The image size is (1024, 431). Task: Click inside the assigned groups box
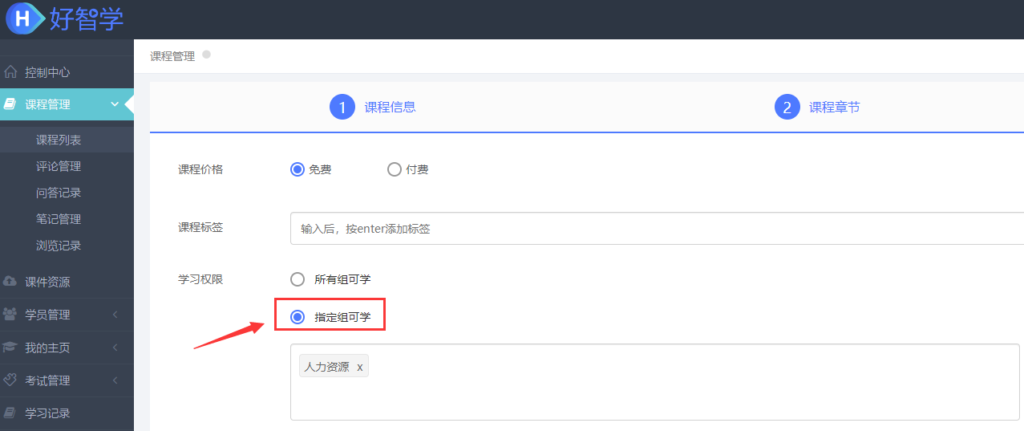pos(655,382)
